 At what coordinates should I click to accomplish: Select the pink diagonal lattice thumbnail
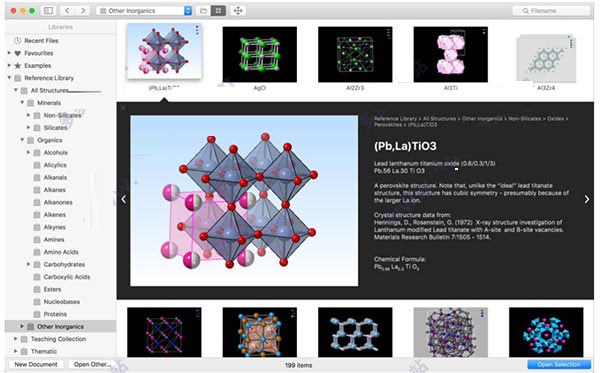click(164, 332)
